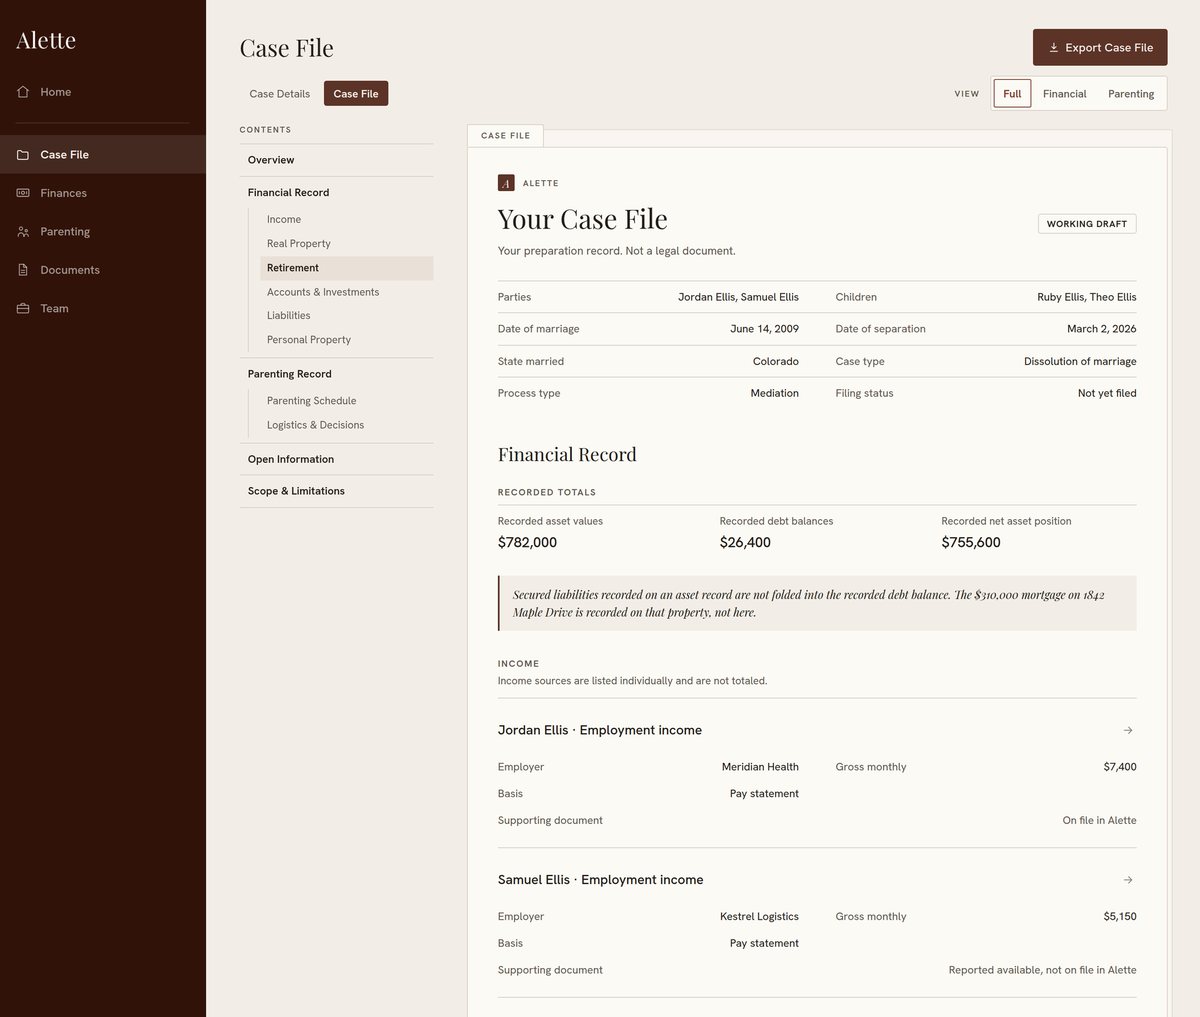Jump to Parenting Record in contents
The height and width of the screenshot is (1017, 1200).
[336, 374]
